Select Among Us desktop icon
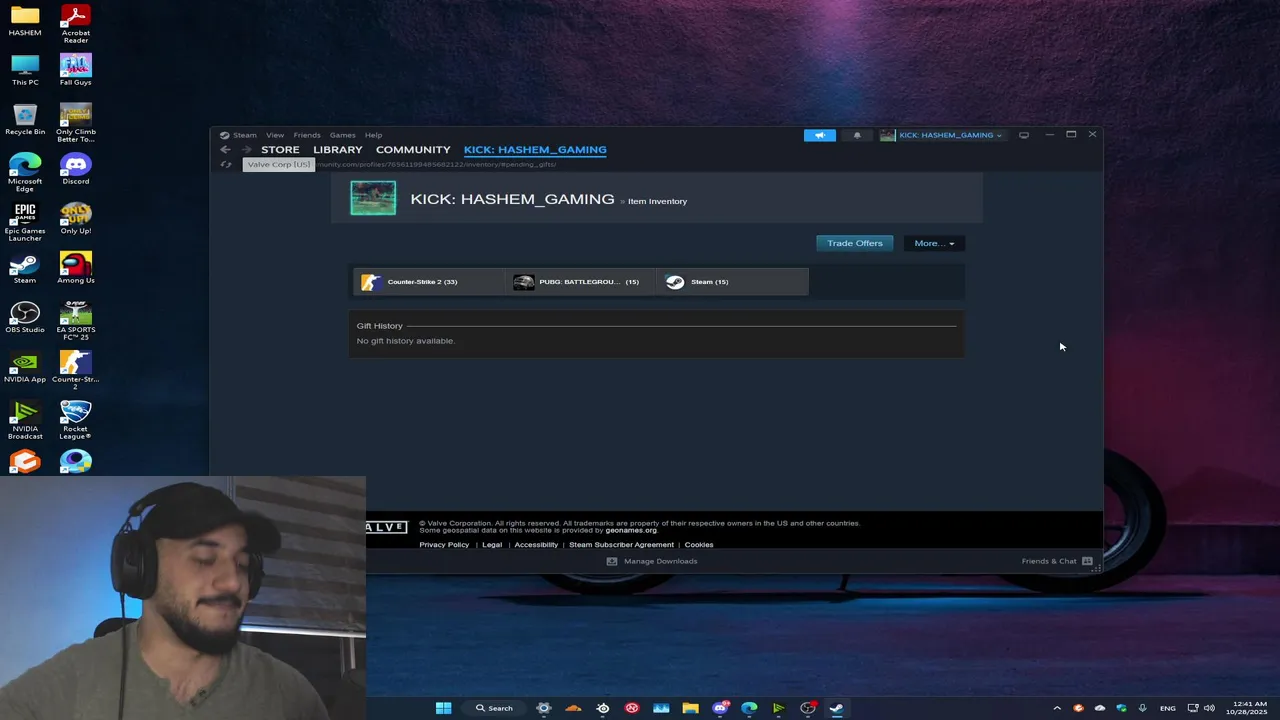 [x=75, y=268]
